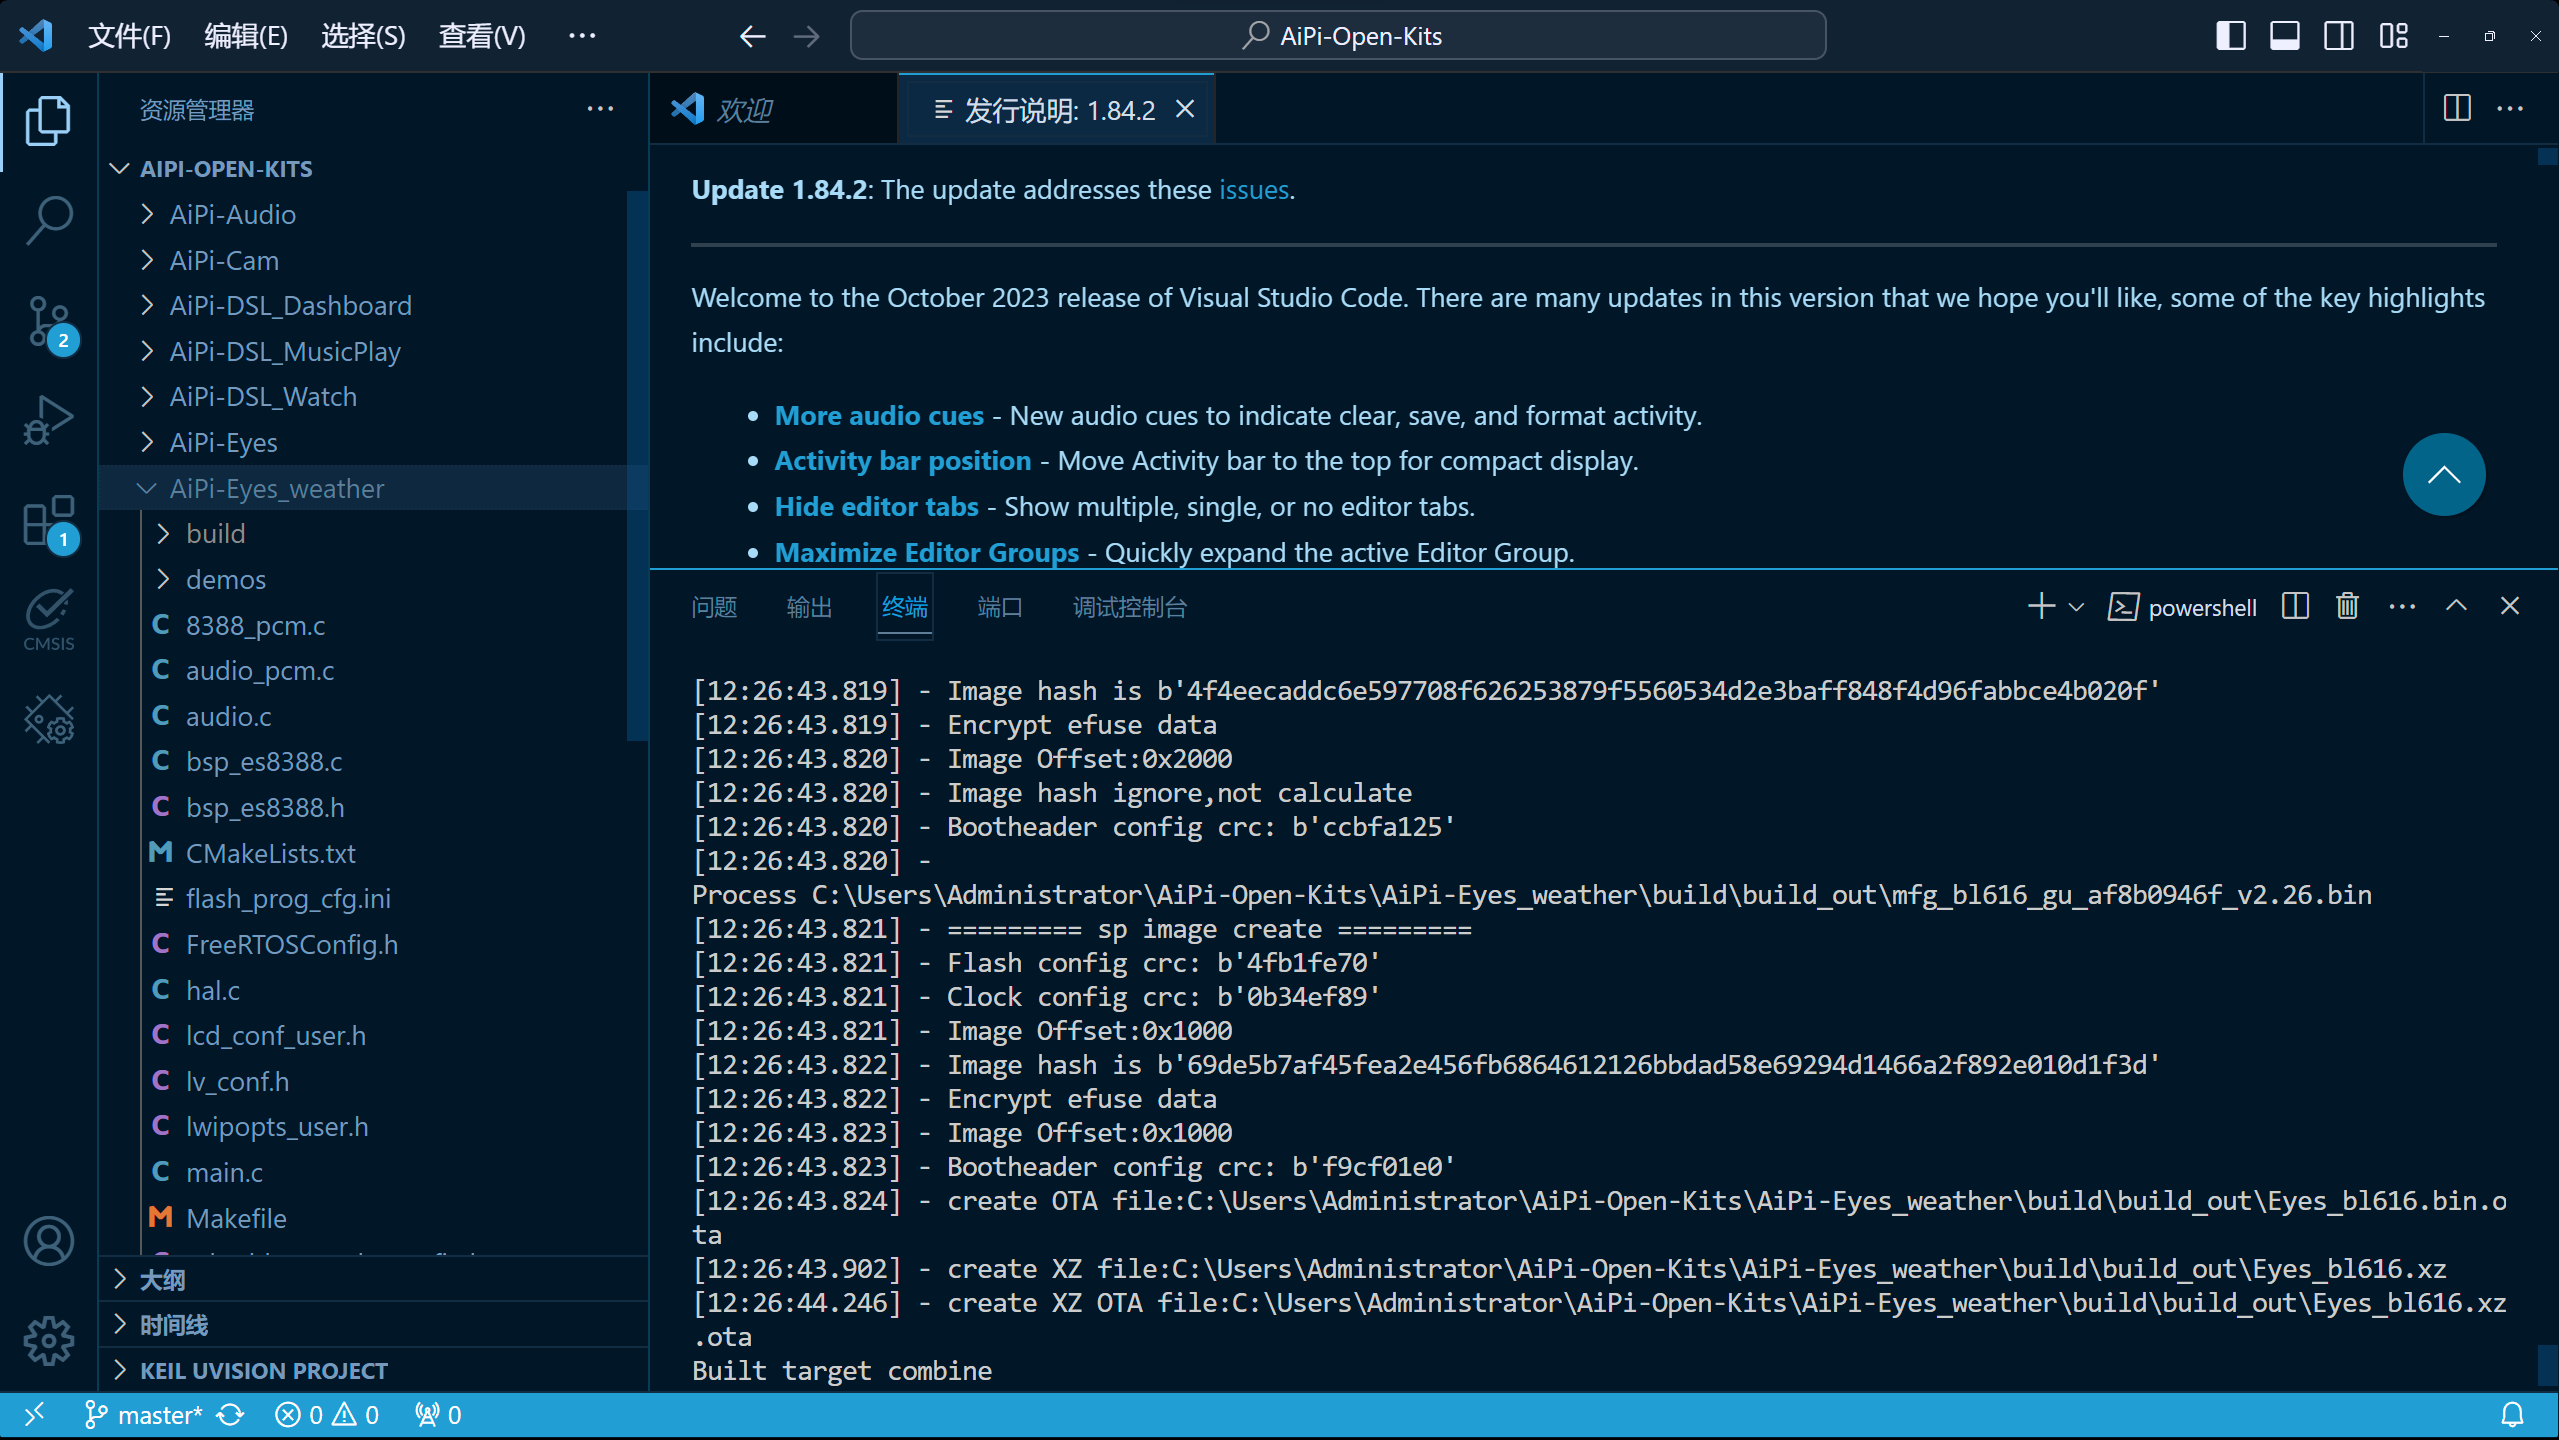Open the 查看(V) menu
Viewport: 2559px width, 1440px height.
pos(482,37)
